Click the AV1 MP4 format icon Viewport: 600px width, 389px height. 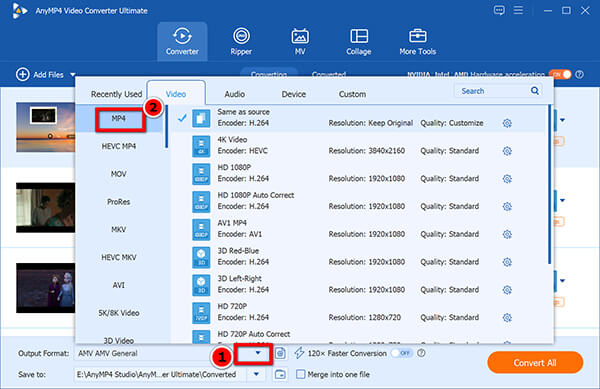(201, 229)
